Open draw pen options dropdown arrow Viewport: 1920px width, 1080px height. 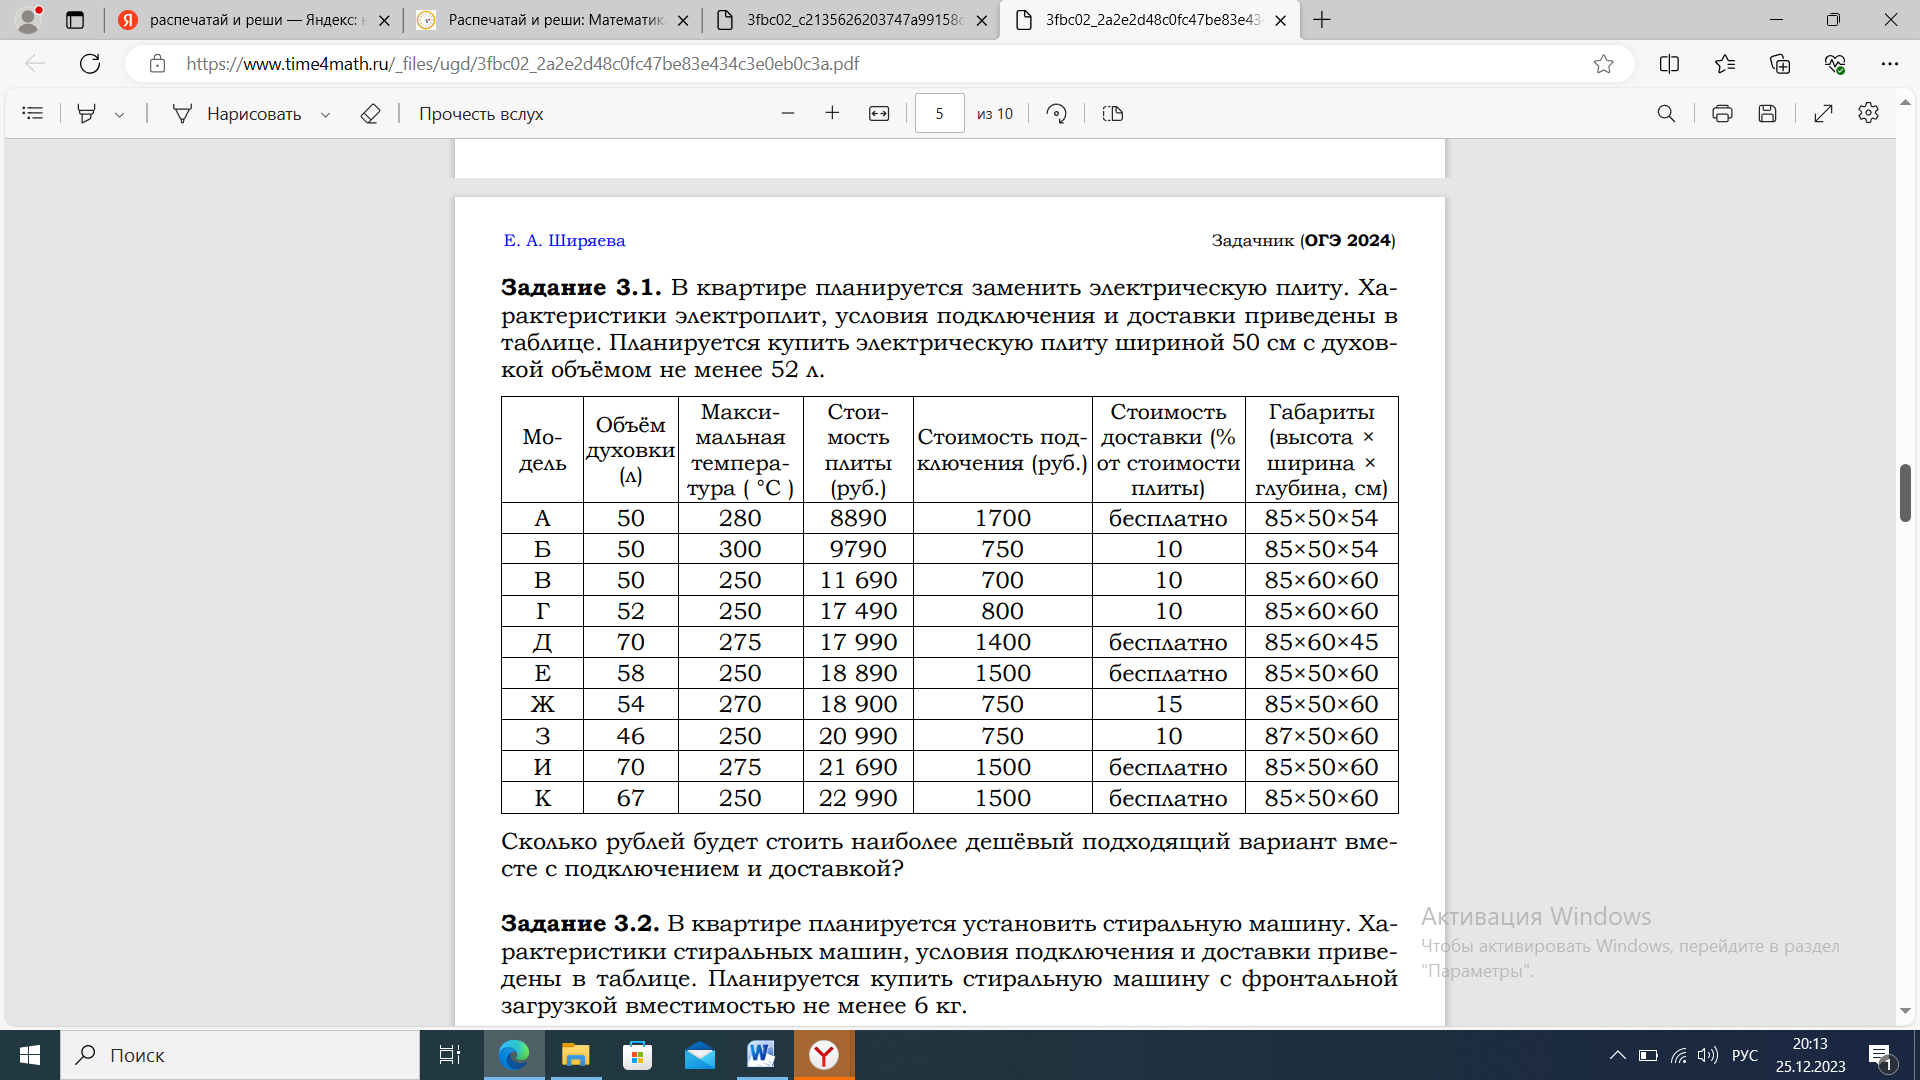click(x=325, y=115)
